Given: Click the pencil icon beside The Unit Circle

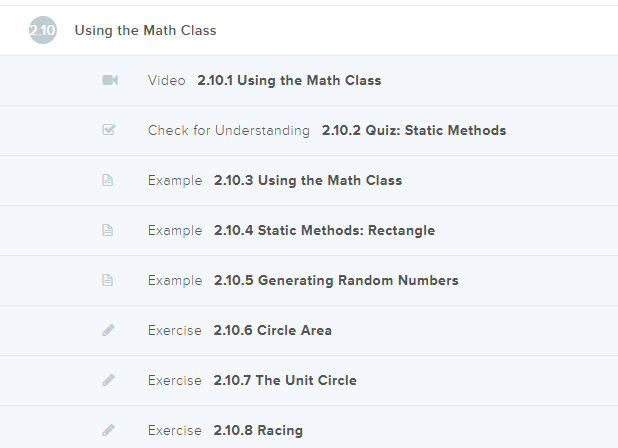Looking at the screenshot, I should tap(109, 380).
